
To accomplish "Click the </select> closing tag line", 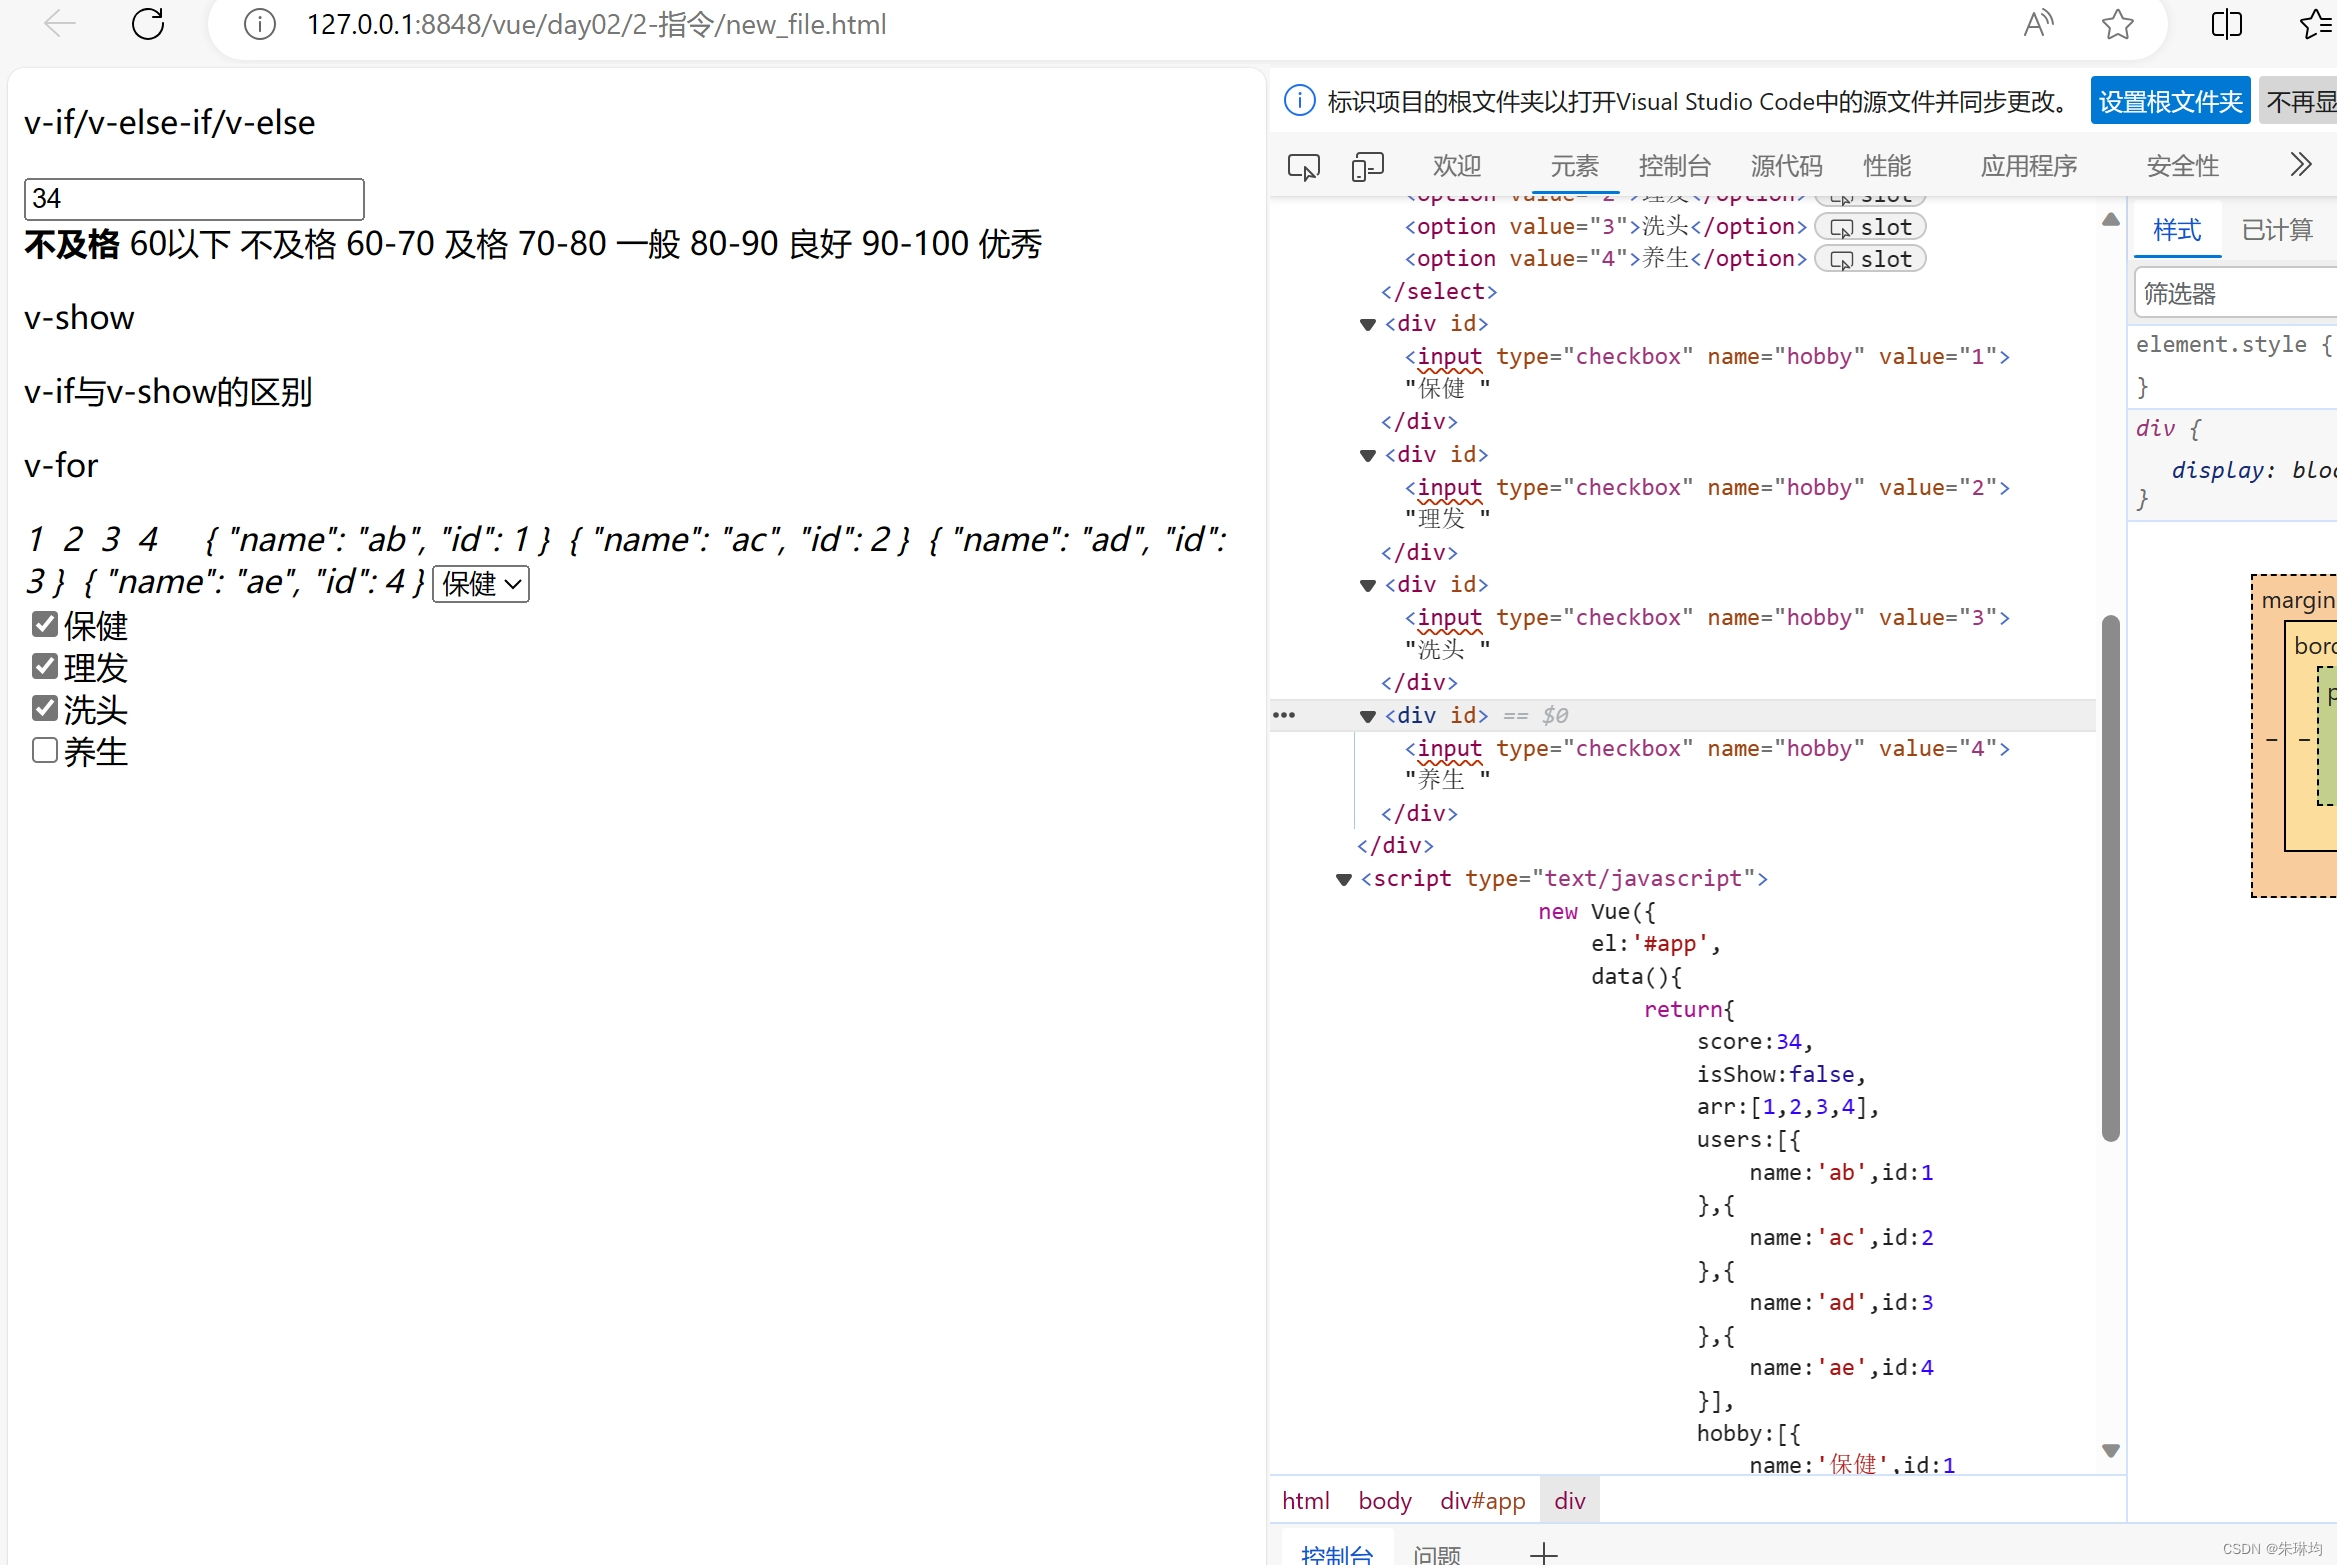I will 1438,291.
